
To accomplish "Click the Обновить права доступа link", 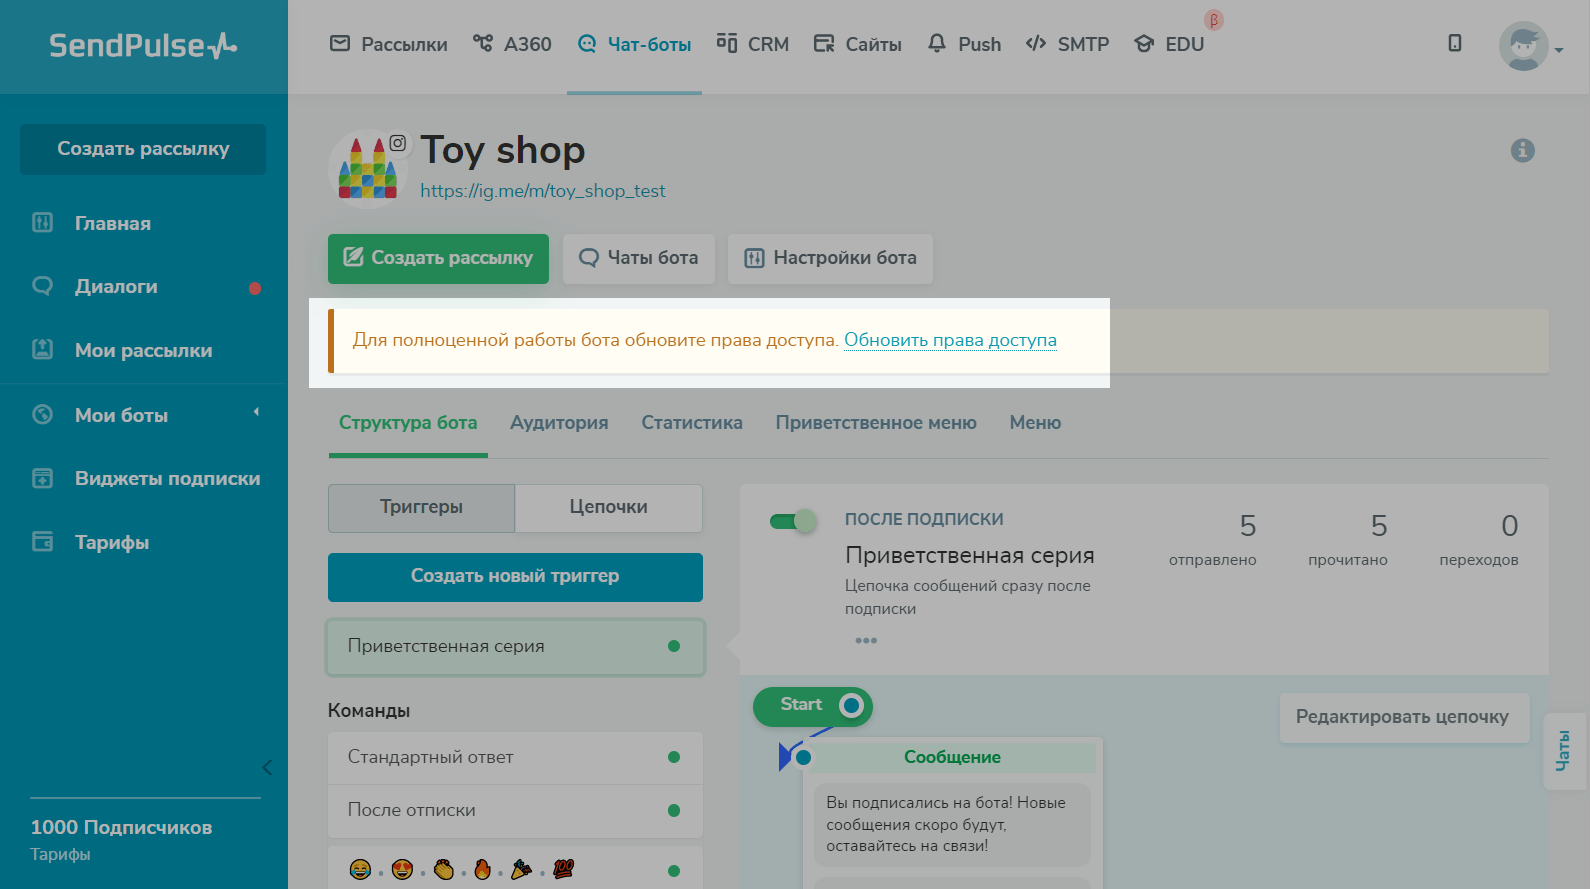I will click(950, 340).
